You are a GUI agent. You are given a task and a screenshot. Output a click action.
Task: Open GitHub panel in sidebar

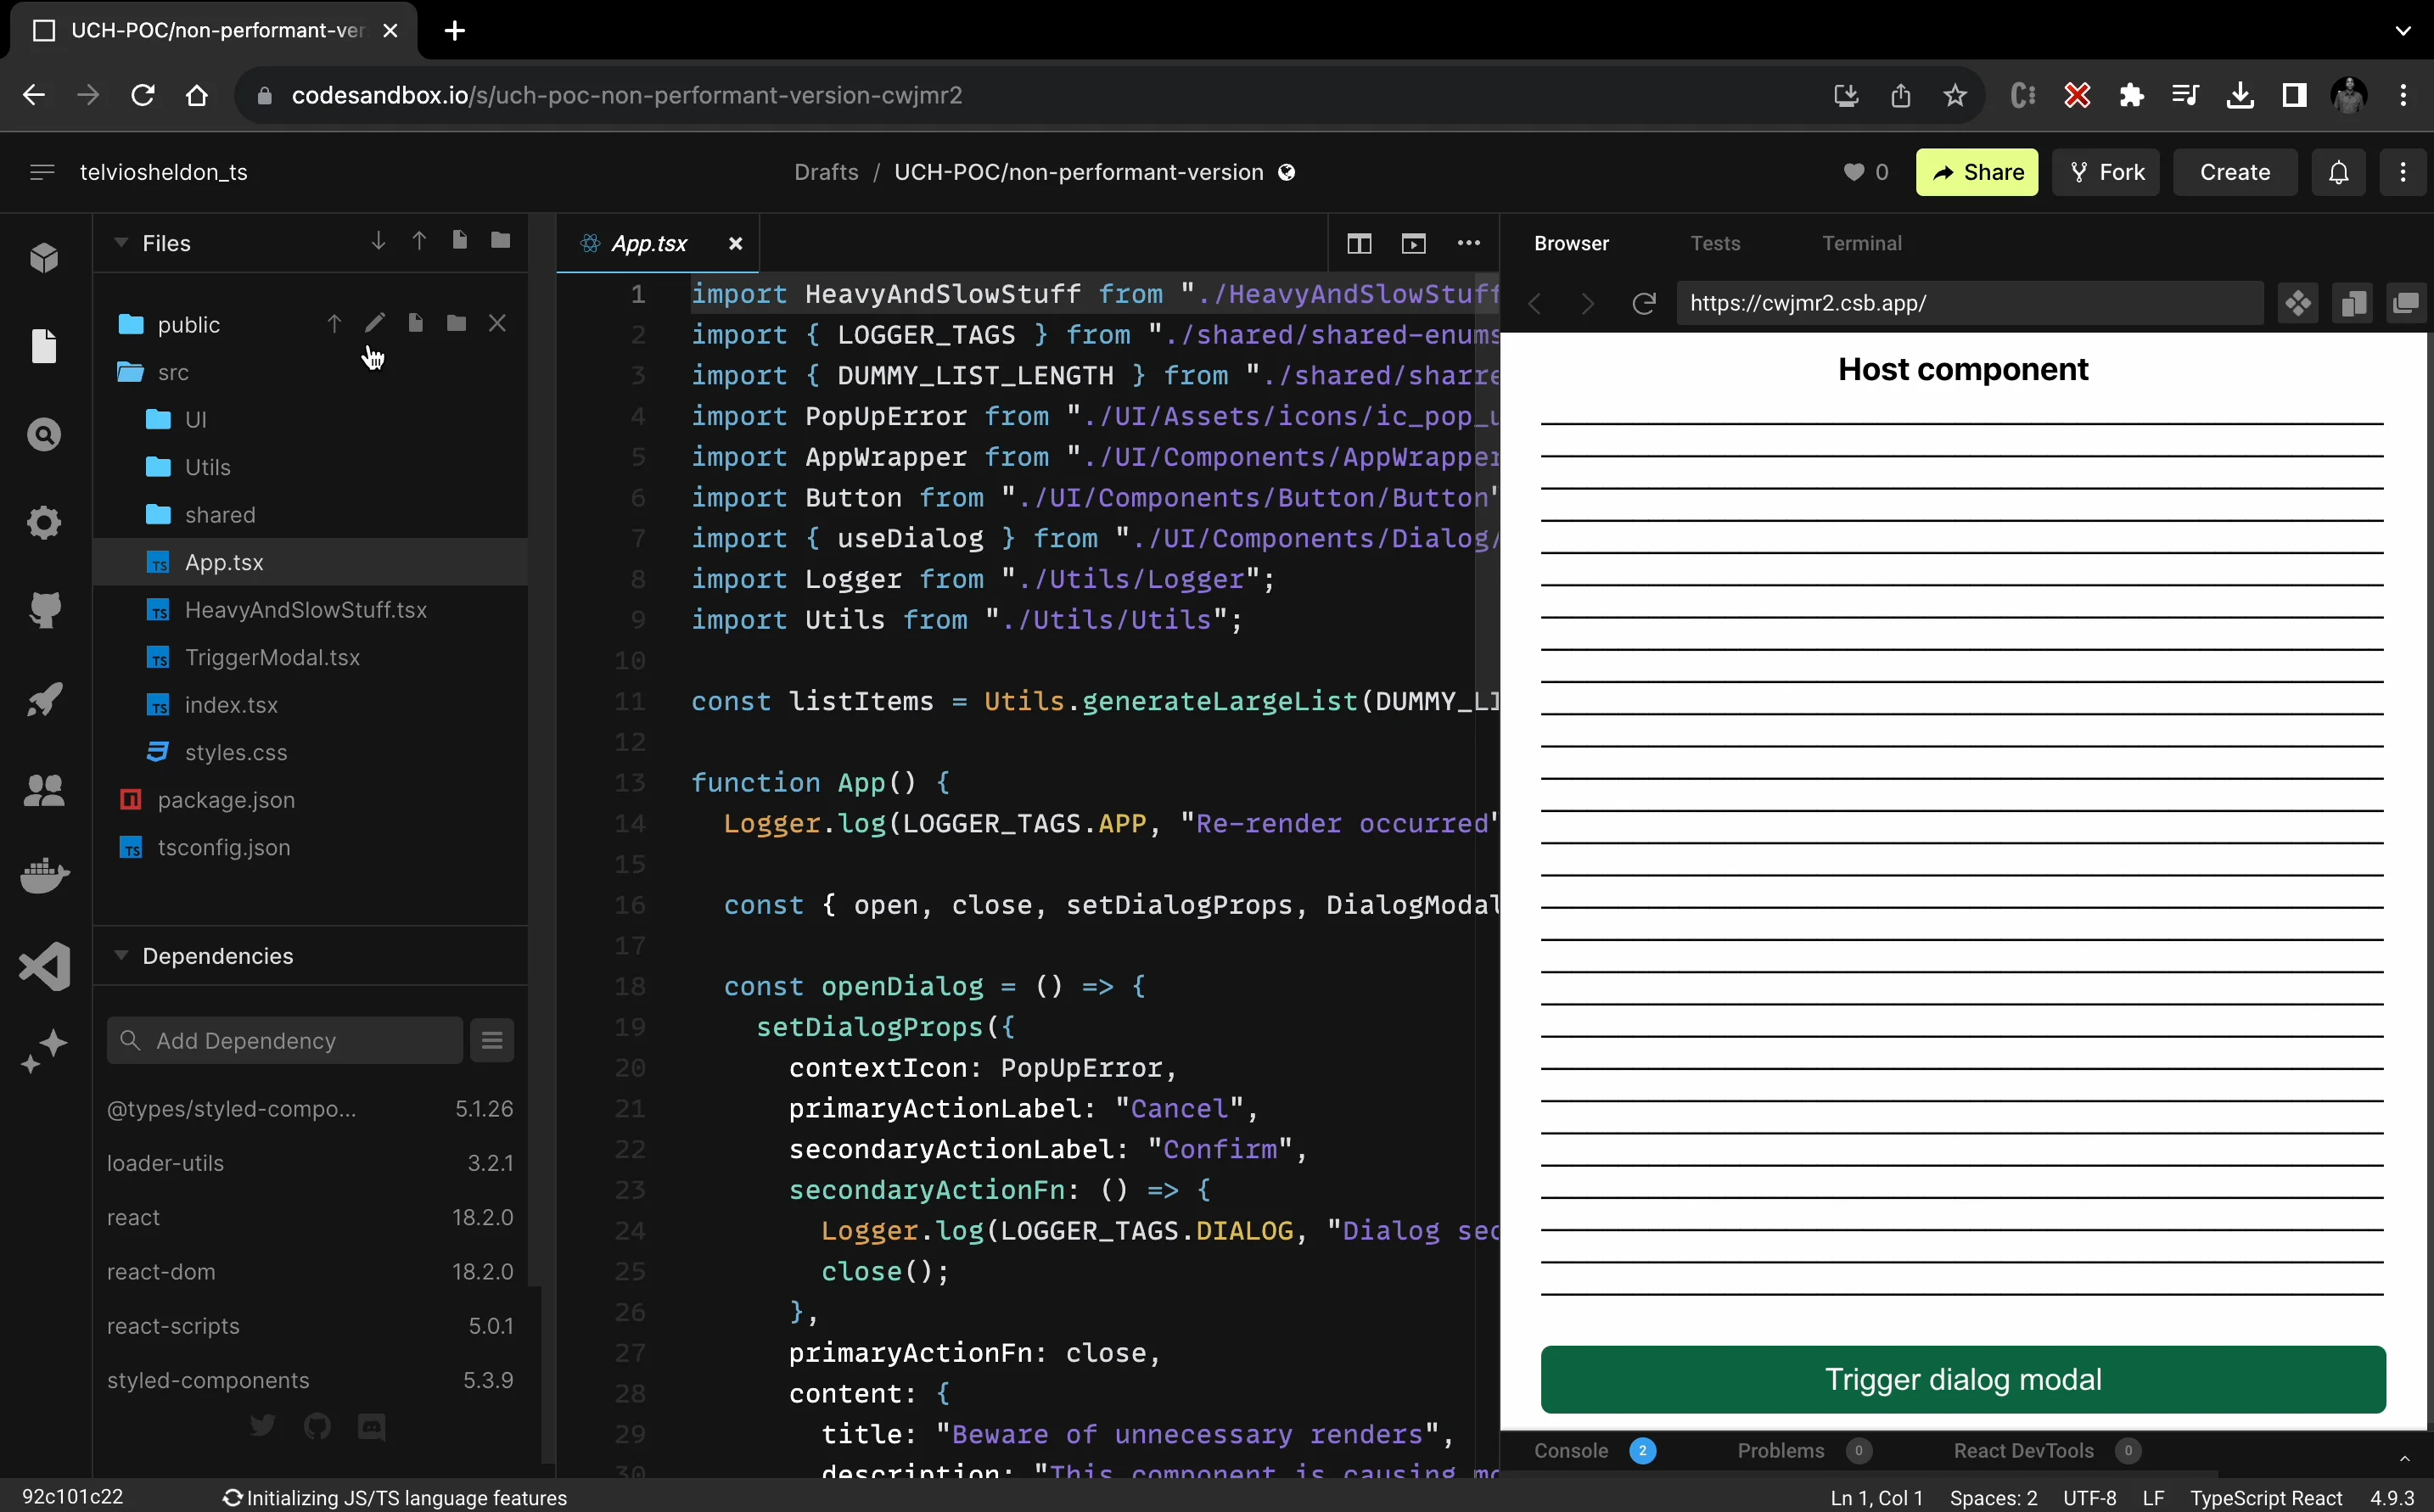coord(44,610)
